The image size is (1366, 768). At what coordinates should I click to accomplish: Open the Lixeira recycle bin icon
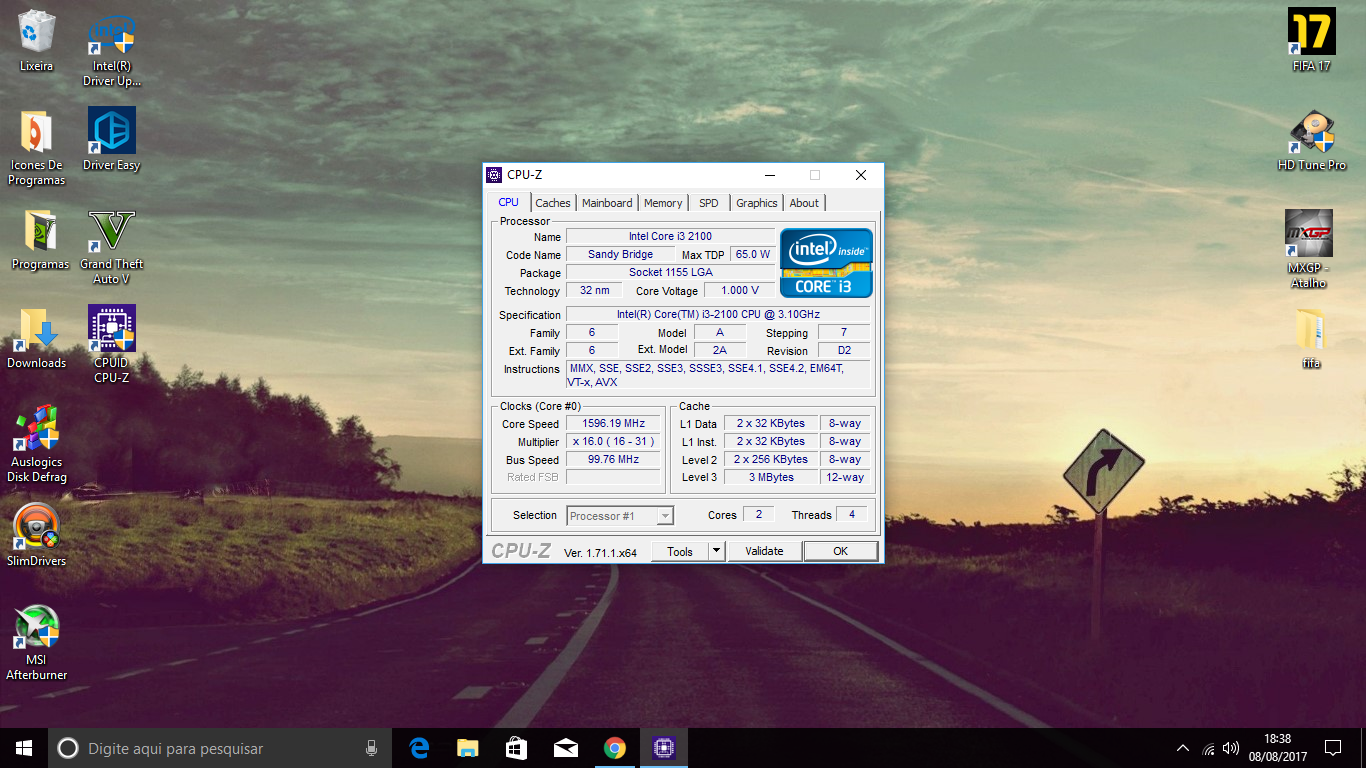pos(37,42)
